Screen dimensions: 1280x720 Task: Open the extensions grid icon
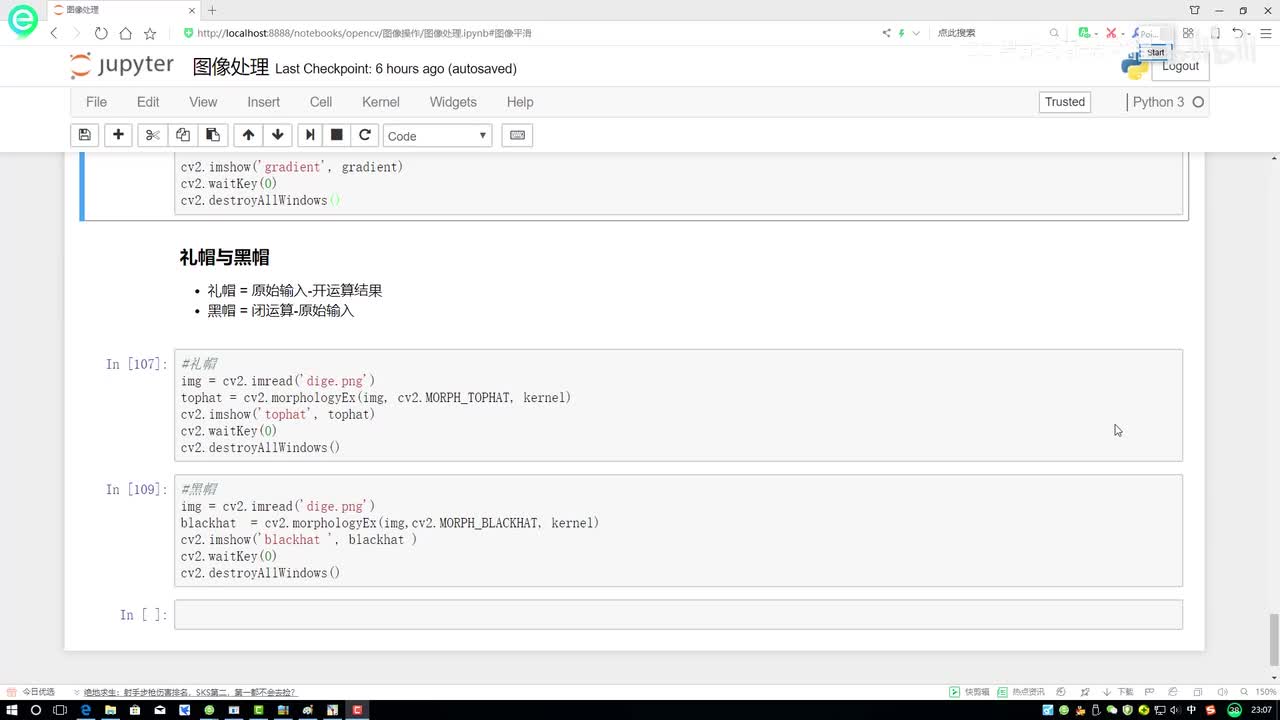point(1188,33)
